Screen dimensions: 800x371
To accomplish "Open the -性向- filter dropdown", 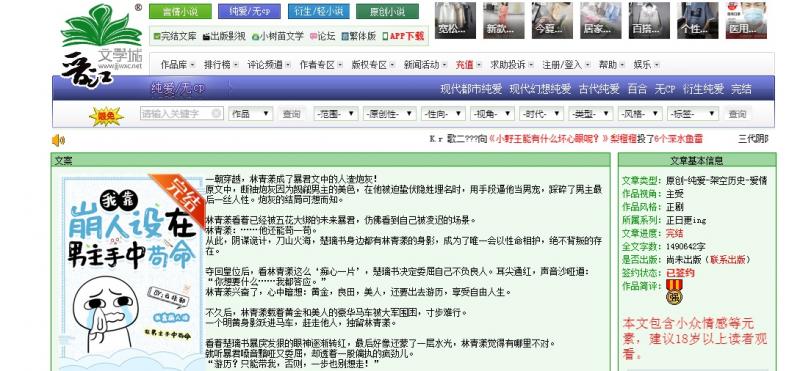I will 443,114.
